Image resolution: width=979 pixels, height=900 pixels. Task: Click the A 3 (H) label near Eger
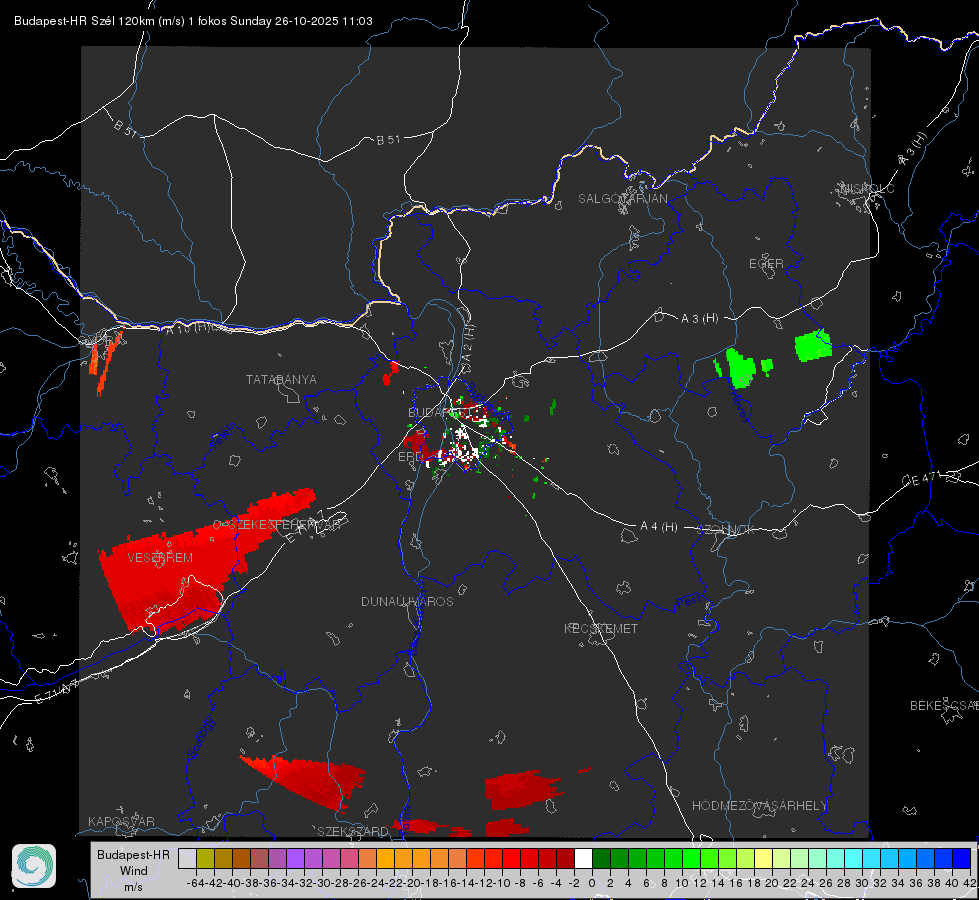tap(699, 319)
